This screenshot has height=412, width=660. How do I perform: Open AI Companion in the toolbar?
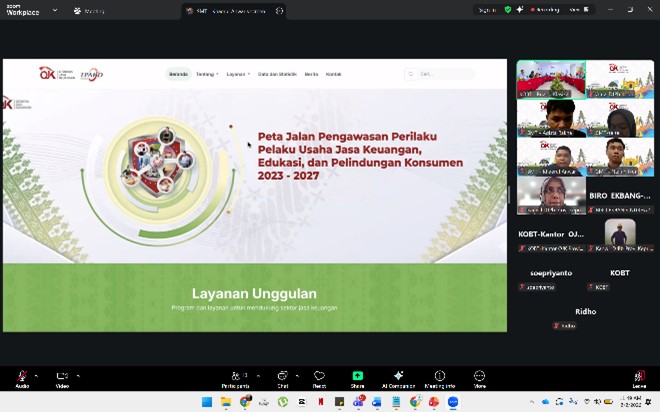pos(398,377)
